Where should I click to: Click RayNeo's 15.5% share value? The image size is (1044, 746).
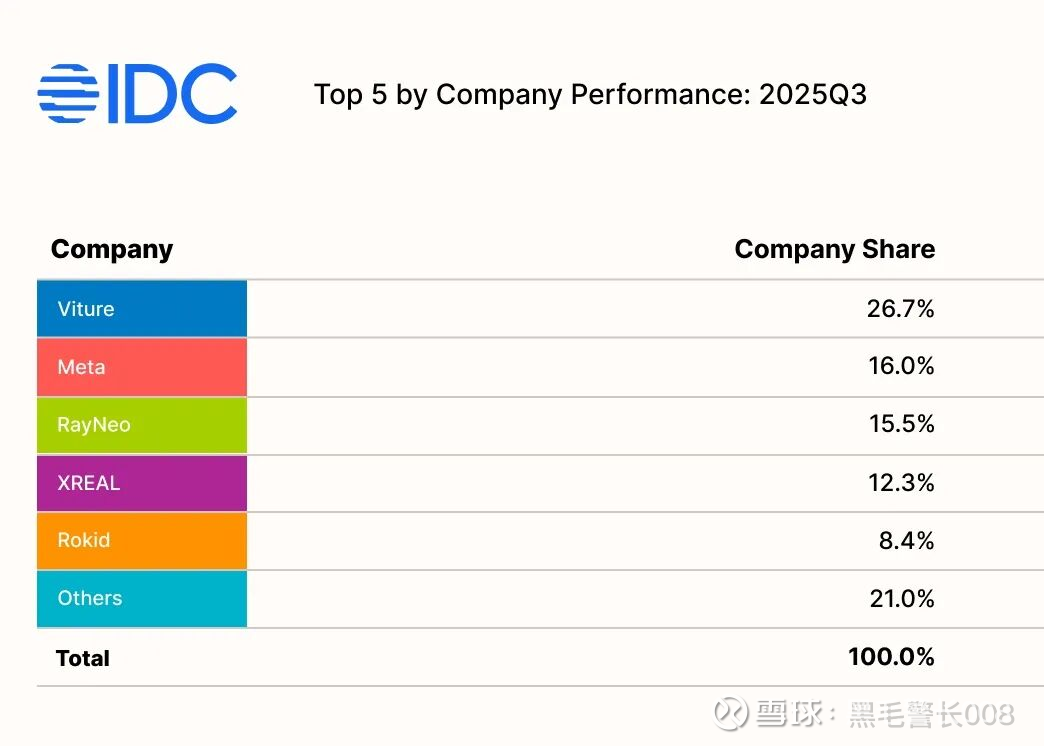click(900, 425)
